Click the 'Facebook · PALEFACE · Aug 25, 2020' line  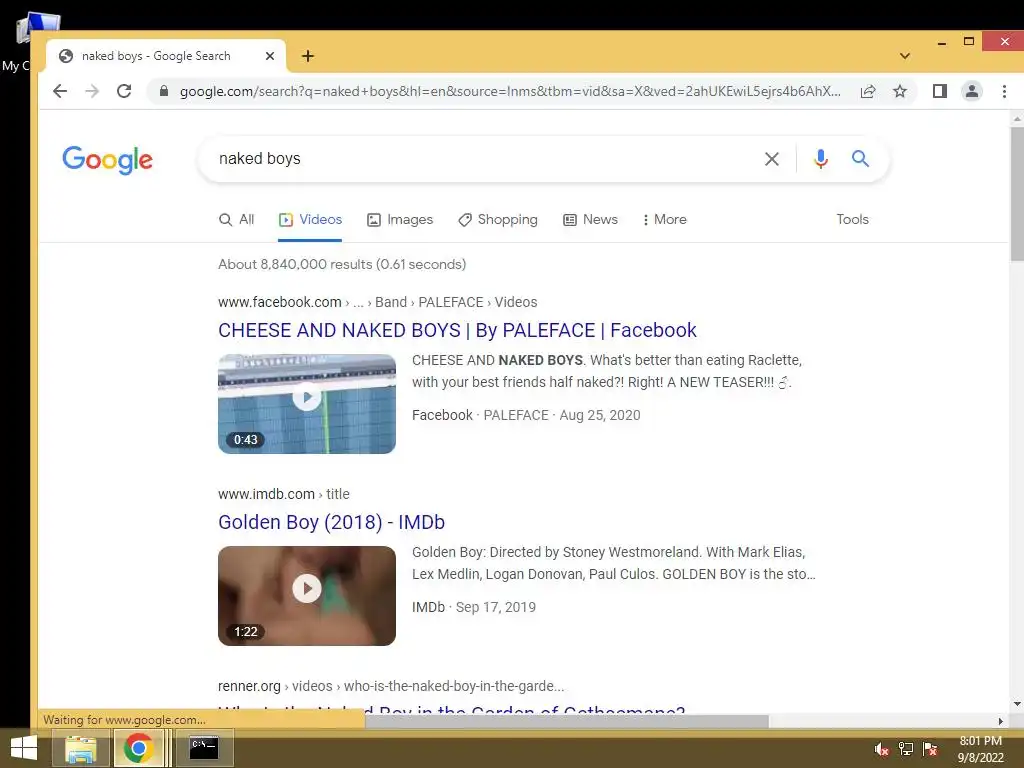point(526,415)
